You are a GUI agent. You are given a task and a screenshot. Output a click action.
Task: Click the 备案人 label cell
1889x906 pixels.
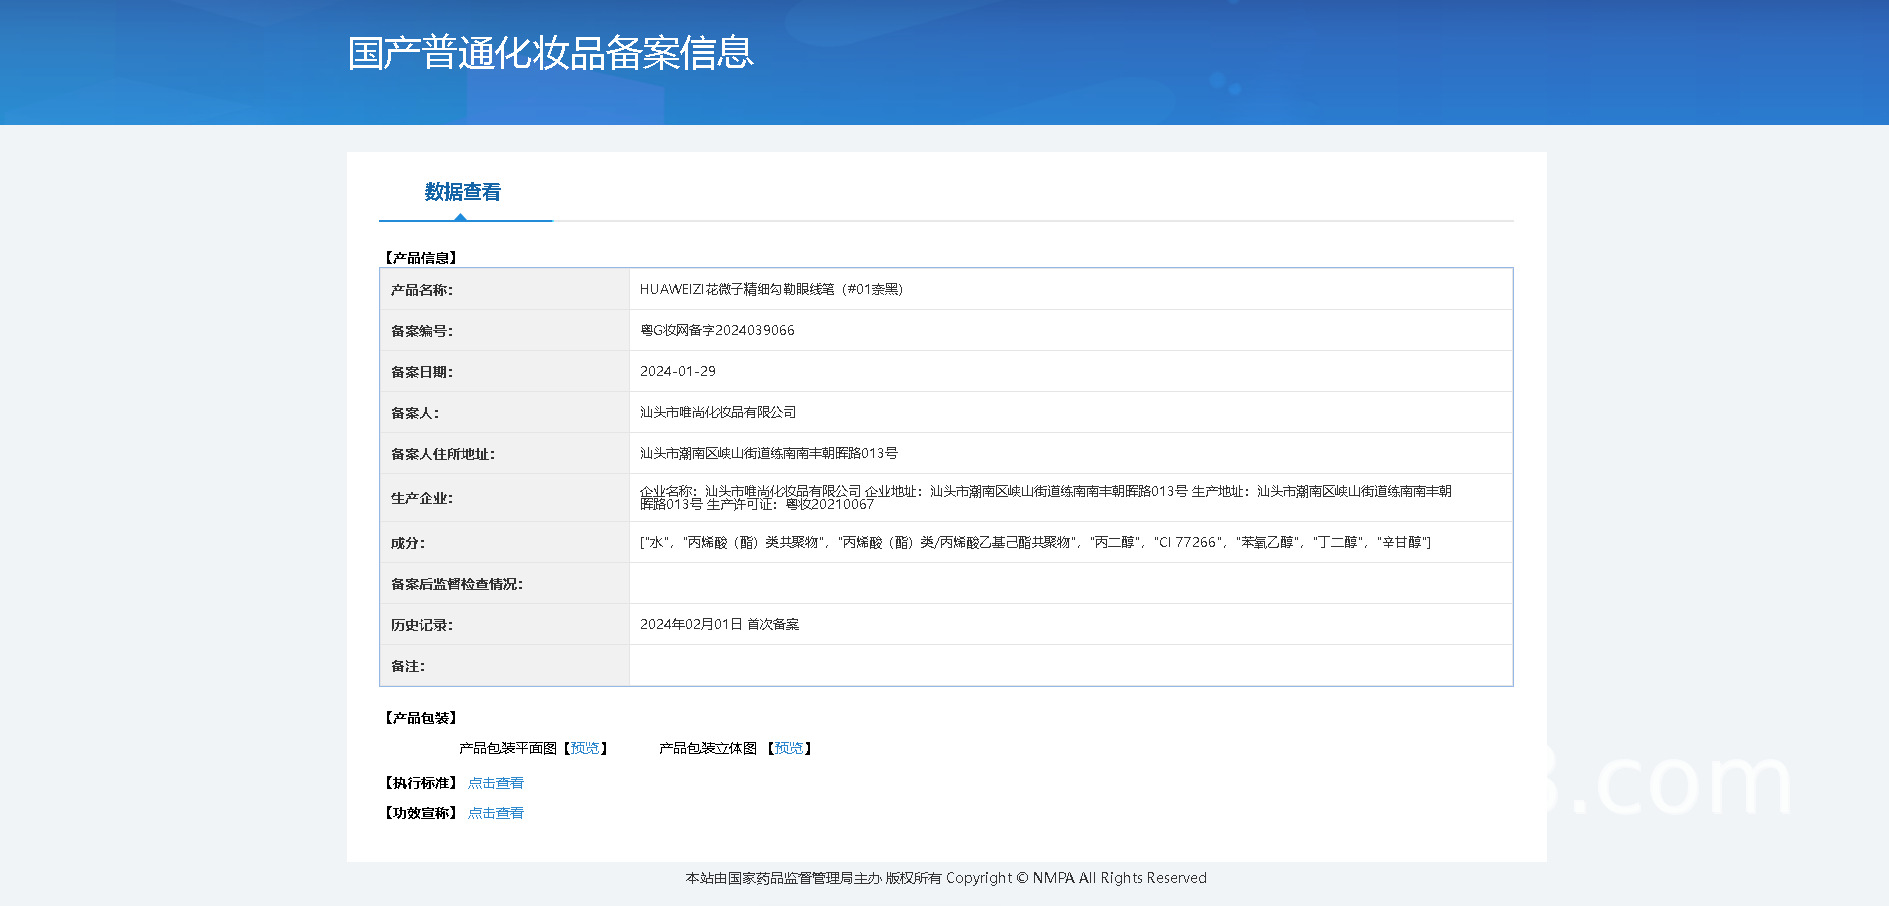click(x=505, y=413)
